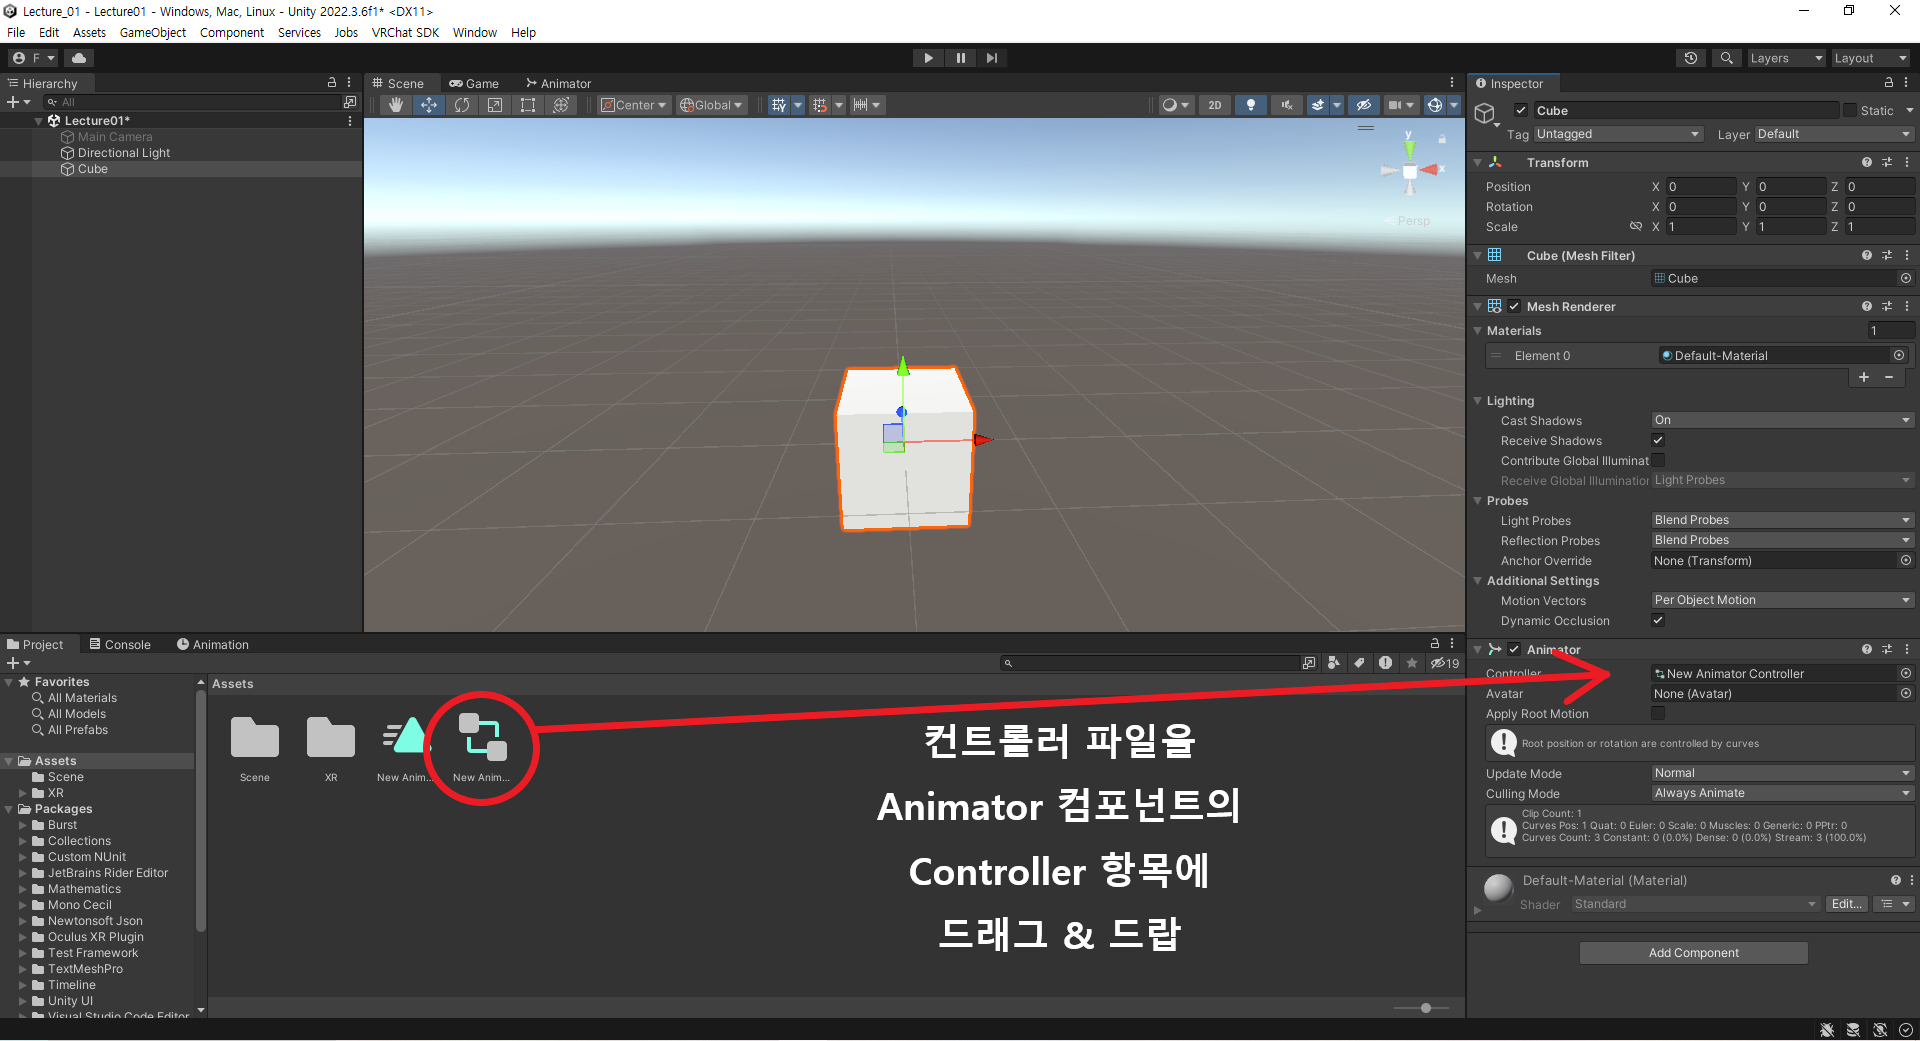Viewport: 1920px width, 1041px height.
Task: Select the Rect transform tool
Action: coord(528,105)
